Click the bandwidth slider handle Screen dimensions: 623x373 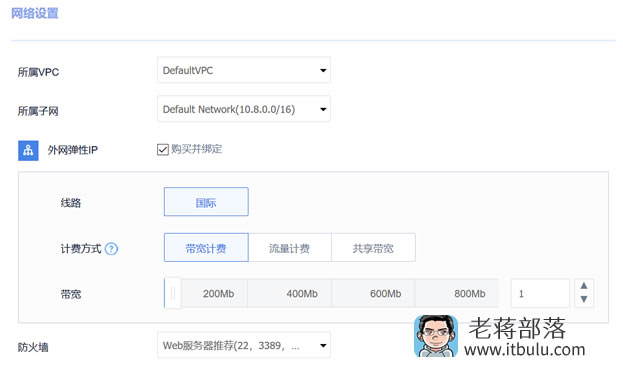pyautogui.click(x=173, y=294)
